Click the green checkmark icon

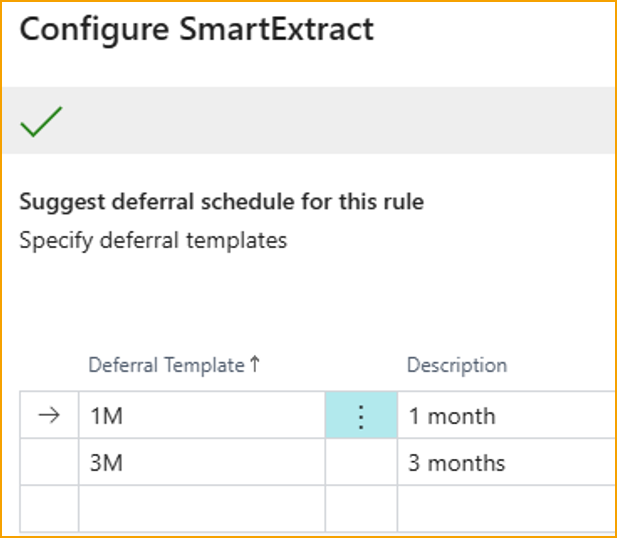tap(41, 123)
